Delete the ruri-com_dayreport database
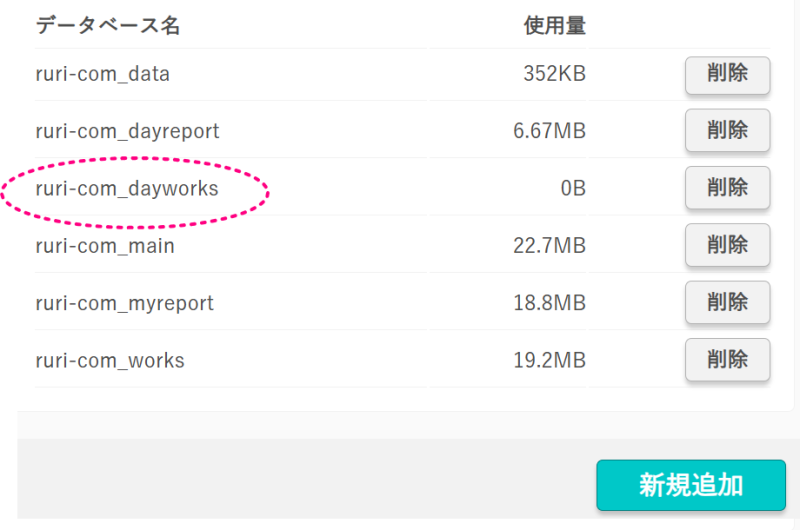The height and width of the screenshot is (530, 800). point(727,130)
